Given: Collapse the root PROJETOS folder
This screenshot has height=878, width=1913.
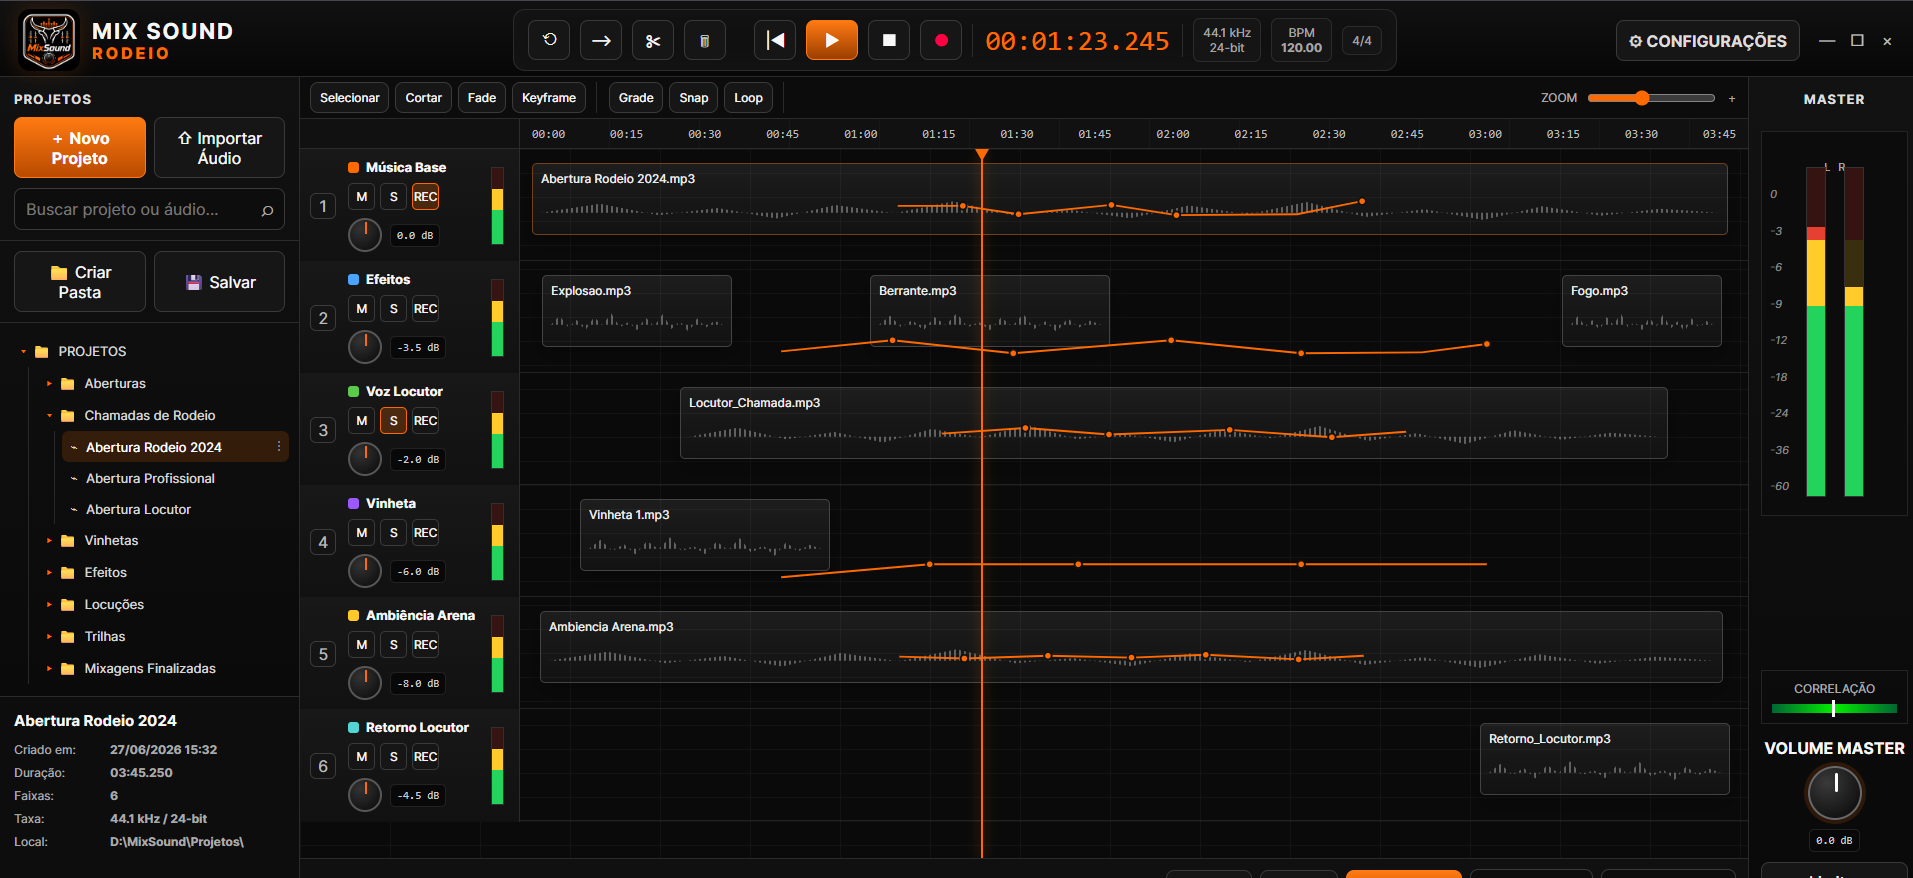Looking at the screenshot, I should pyautogui.click(x=24, y=352).
